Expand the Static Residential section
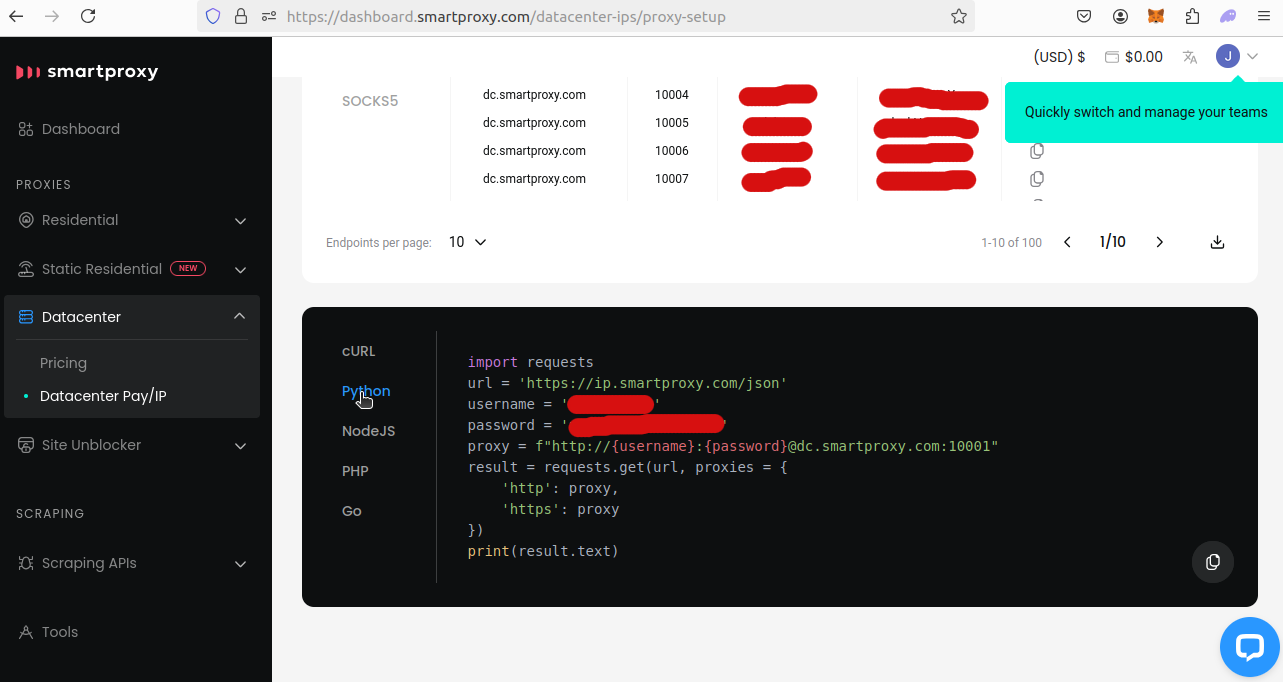1283x682 pixels. coord(240,270)
